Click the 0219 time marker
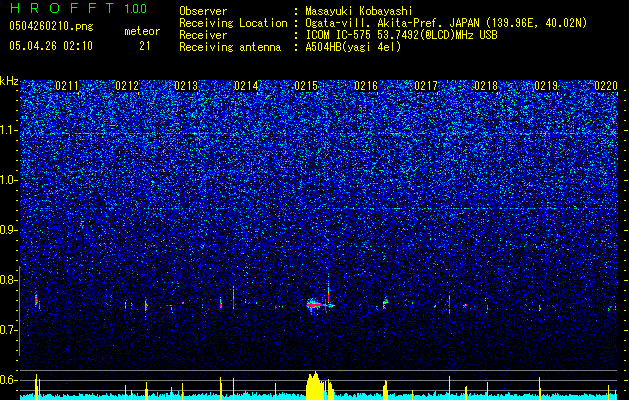 tap(546, 86)
